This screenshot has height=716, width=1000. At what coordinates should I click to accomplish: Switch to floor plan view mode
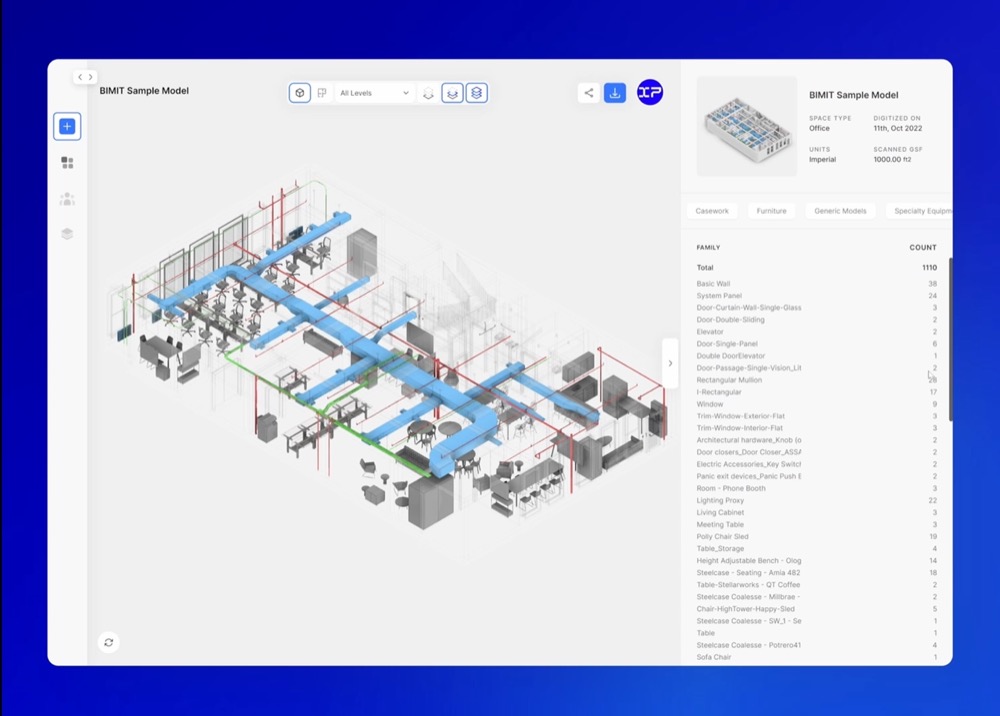(322, 93)
